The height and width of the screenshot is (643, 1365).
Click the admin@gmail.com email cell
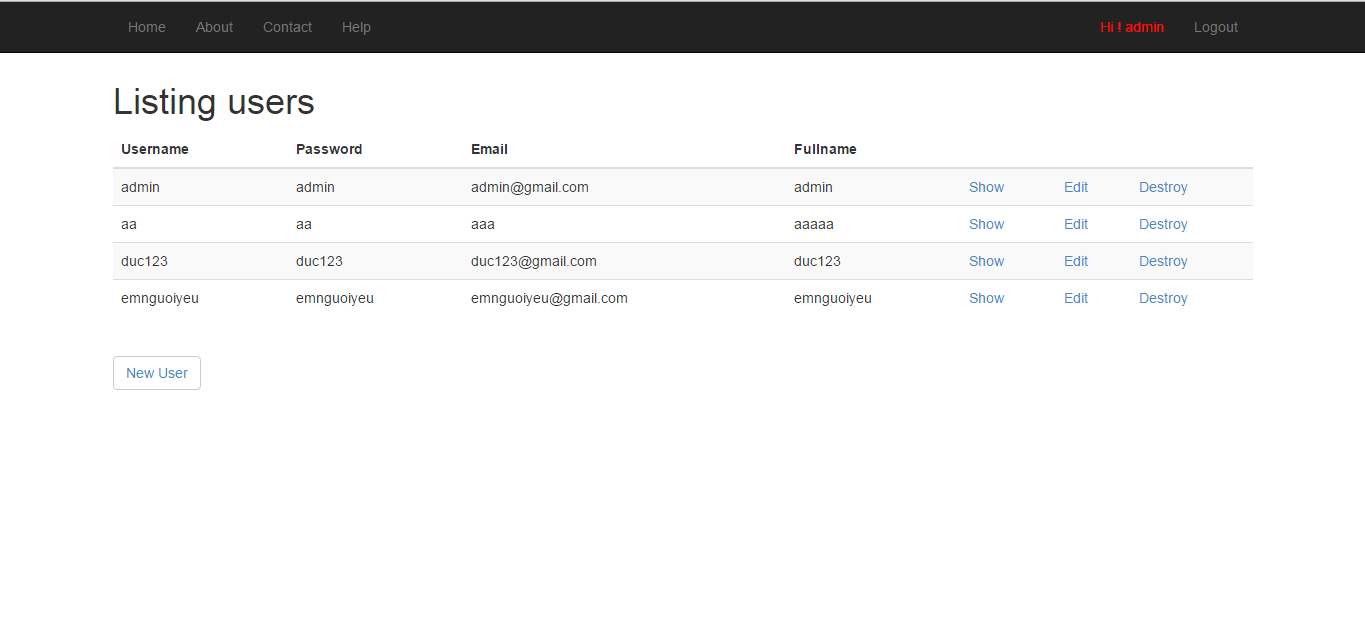(x=529, y=187)
